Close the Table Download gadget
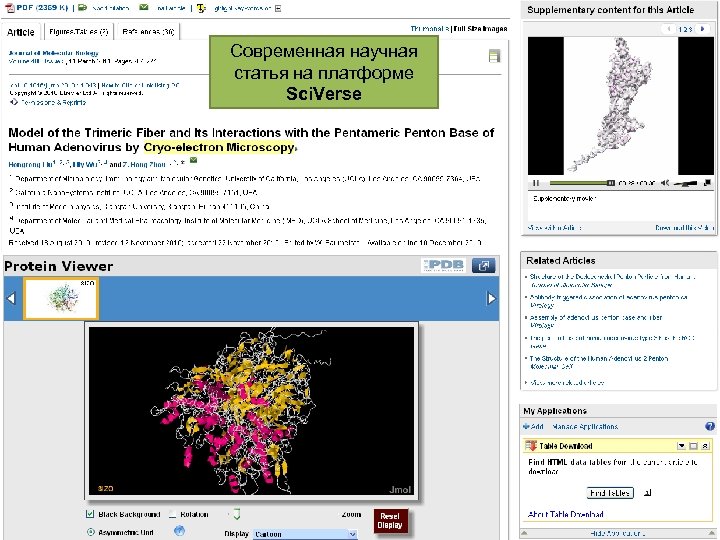 (705, 446)
